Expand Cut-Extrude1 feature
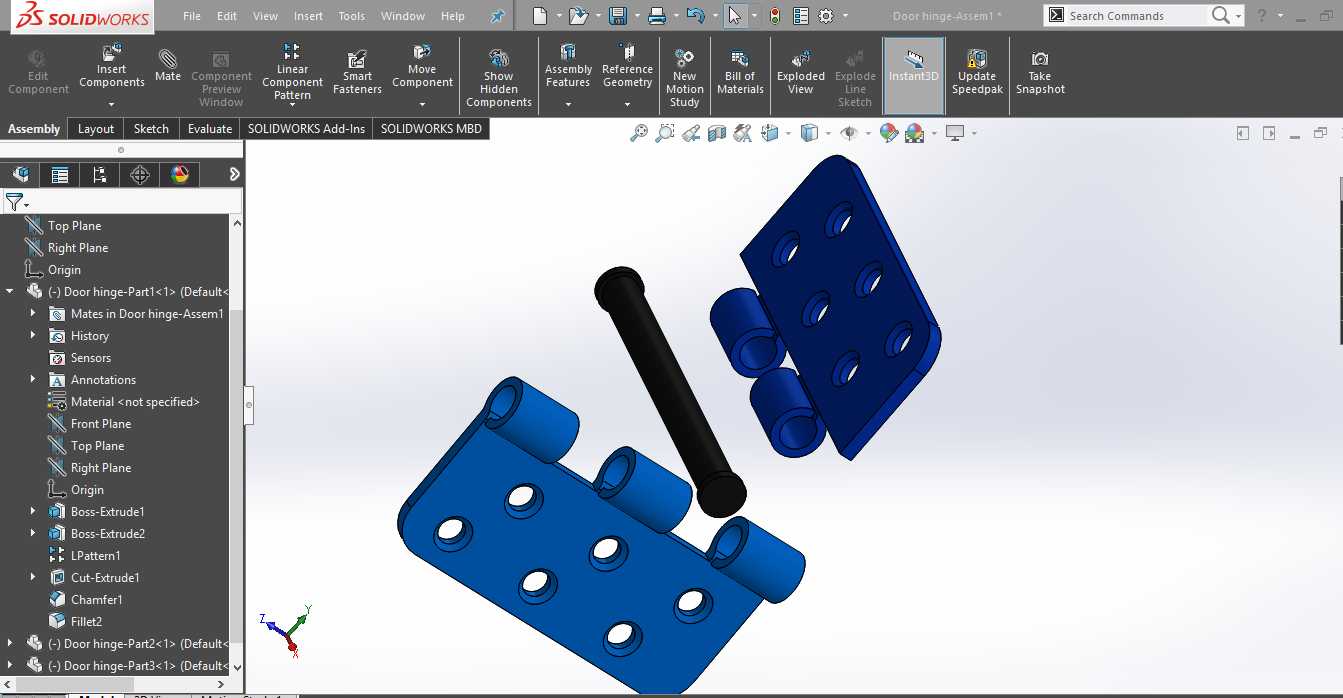Viewport: 1343px width, 698px height. (33, 577)
